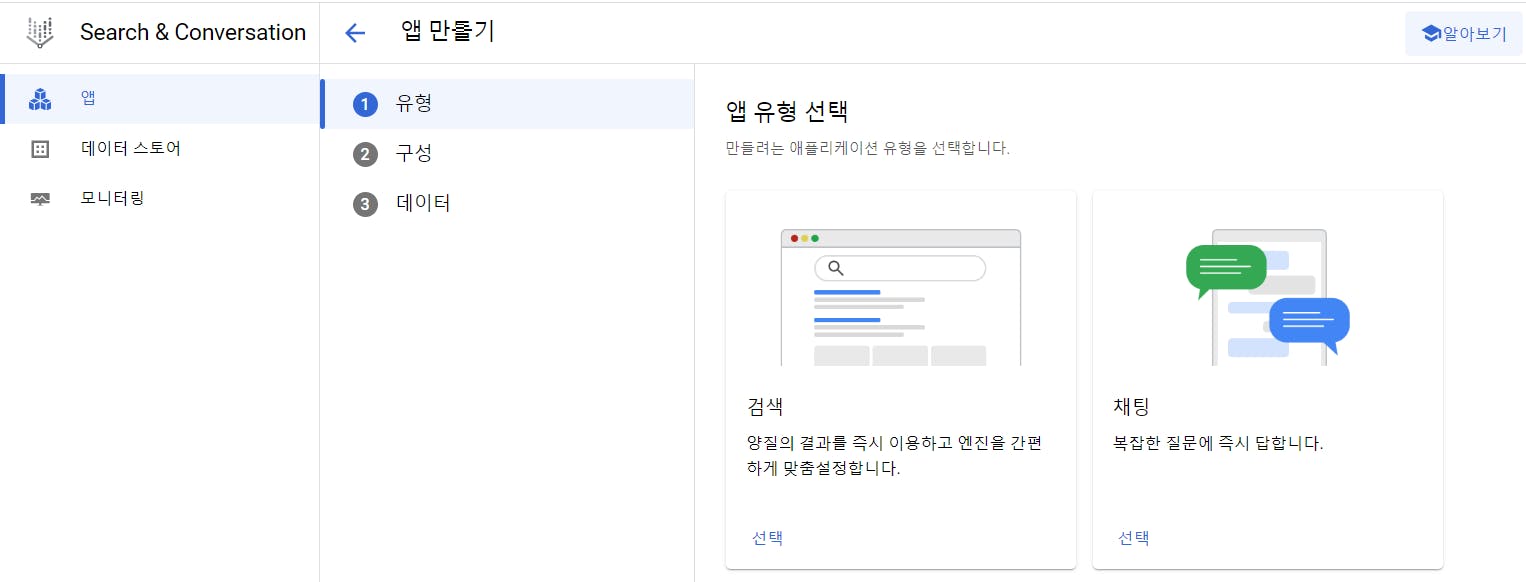Click the text 만들려는 애플리케이션 유형을 선택합니다.
The image size is (1526, 582).
coord(868,149)
